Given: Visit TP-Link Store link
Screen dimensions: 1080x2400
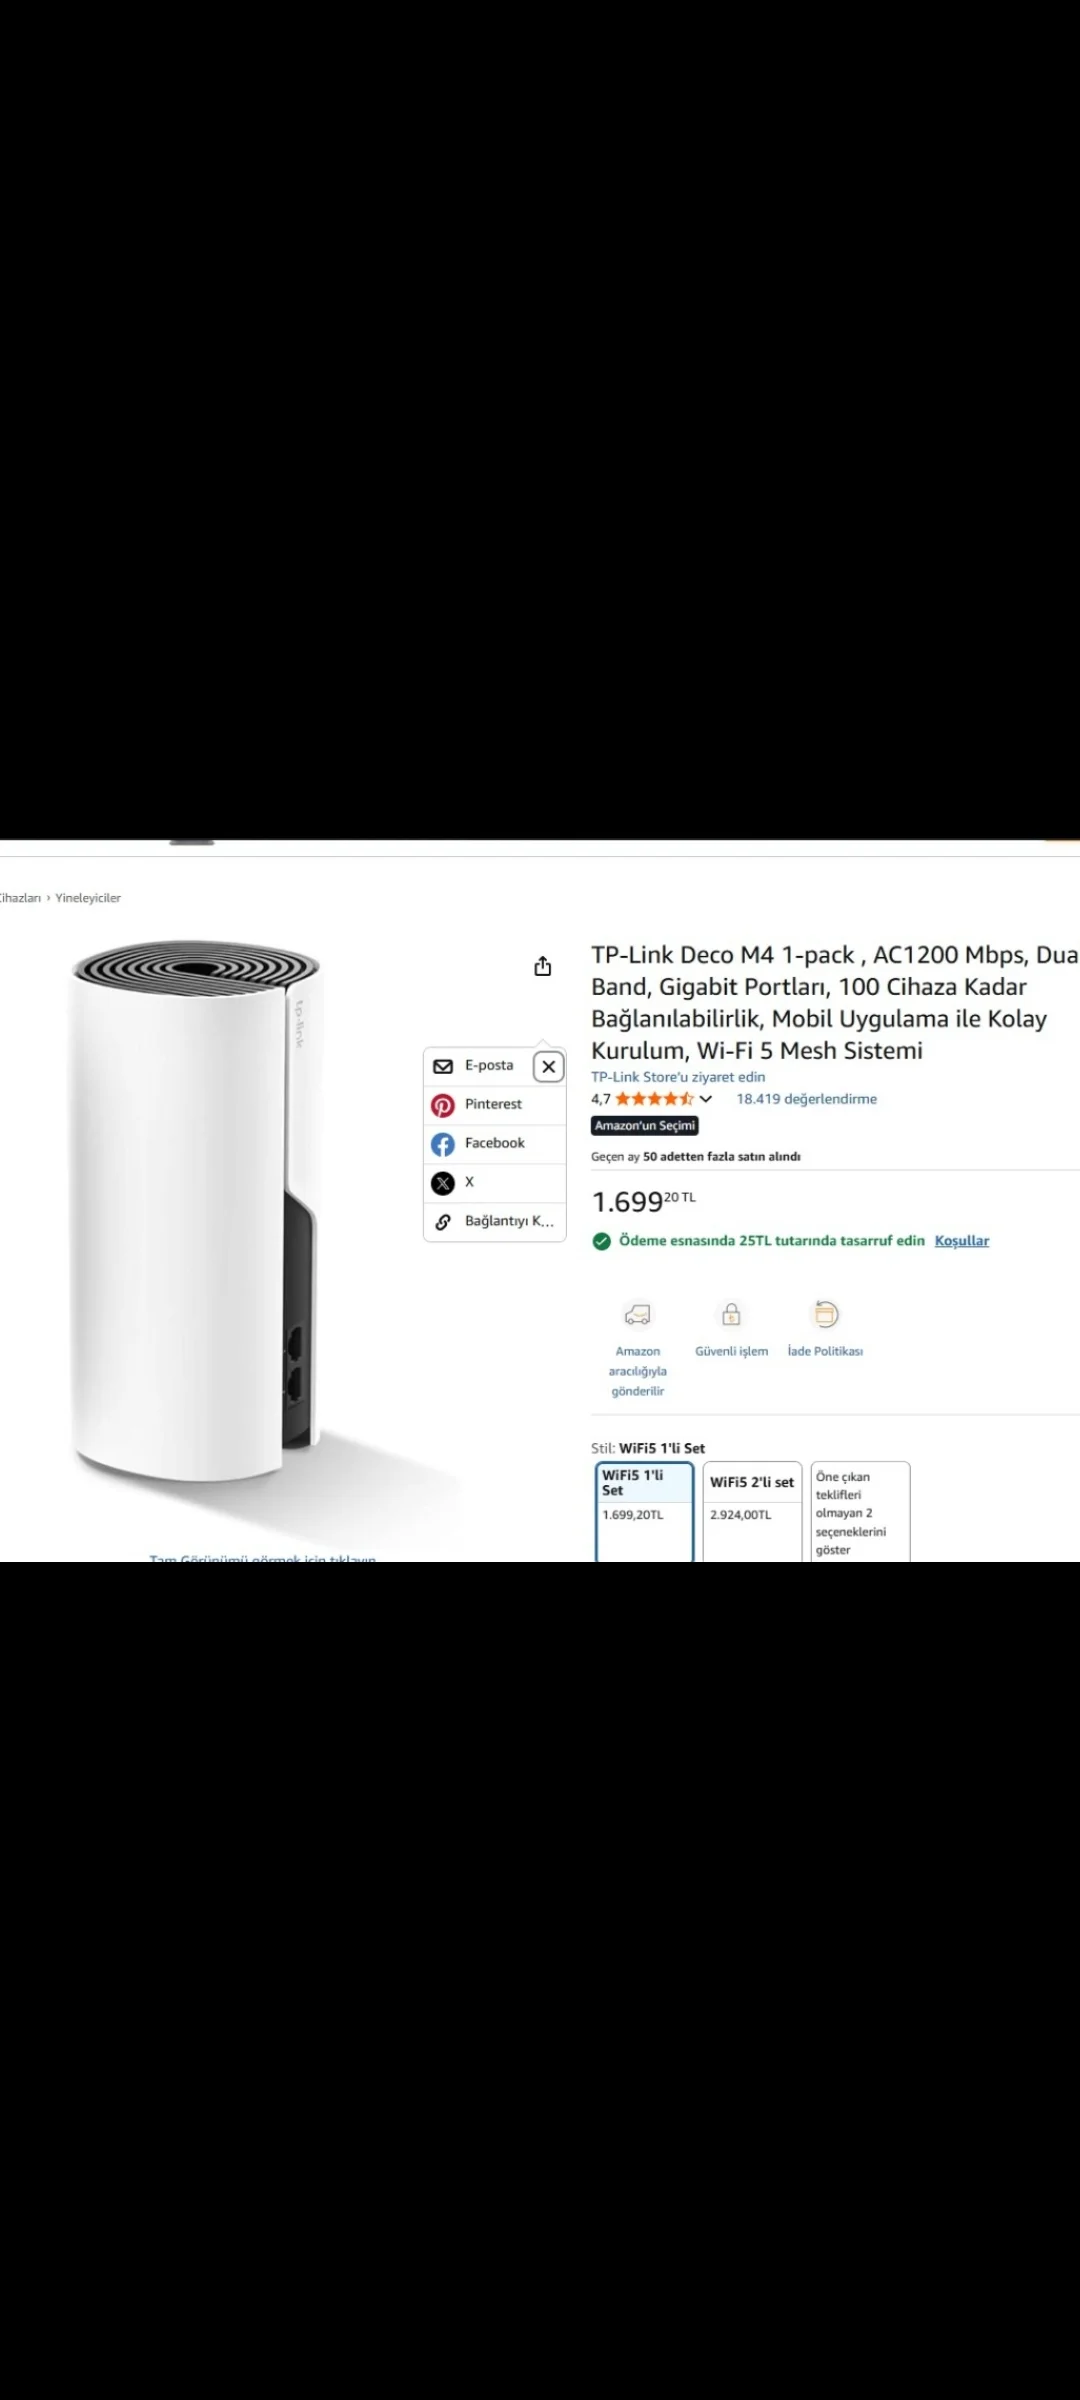Looking at the screenshot, I should pyautogui.click(x=678, y=1077).
